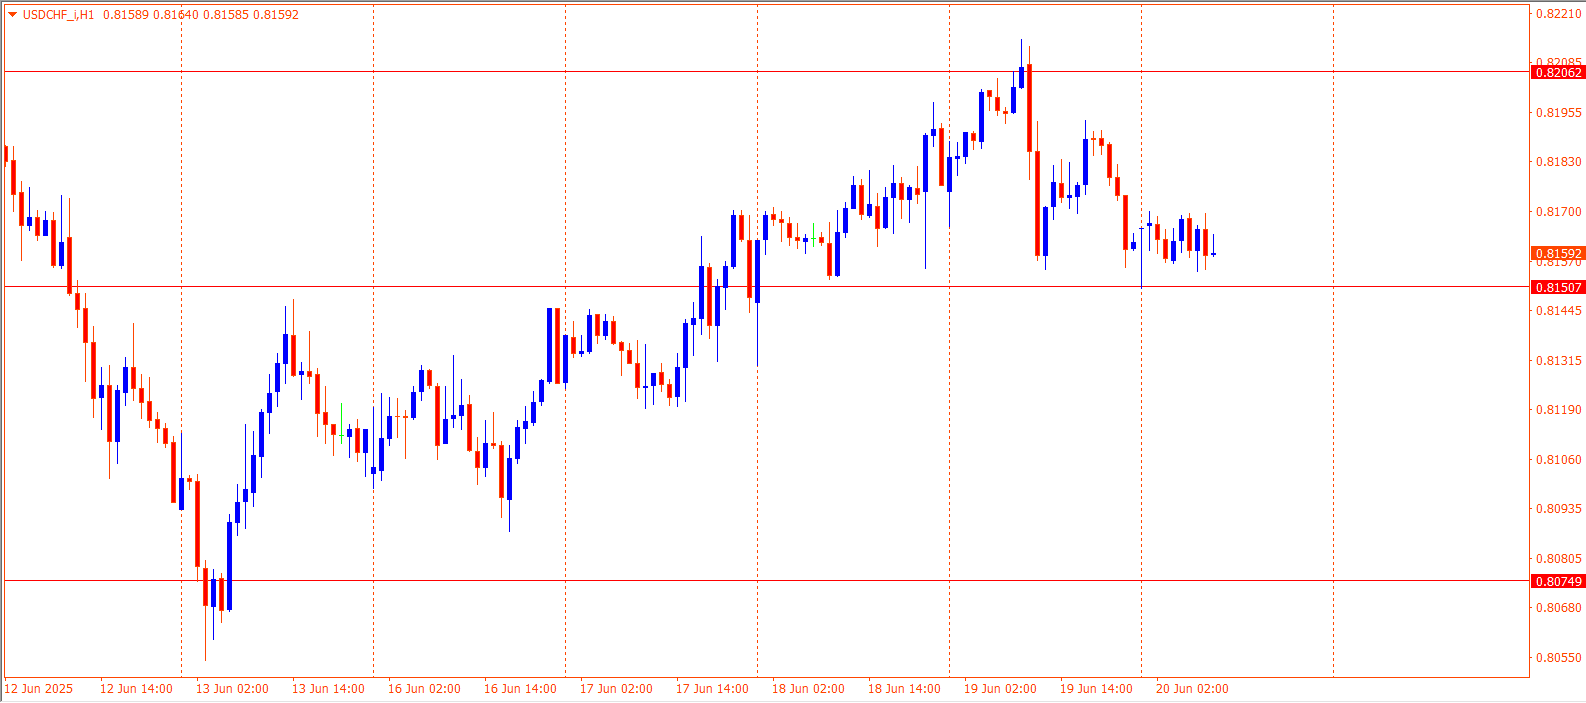The width and height of the screenshot is (1586, 703).
Task: Click the 19 Jun 14:00 time label
Action: 1096,689
